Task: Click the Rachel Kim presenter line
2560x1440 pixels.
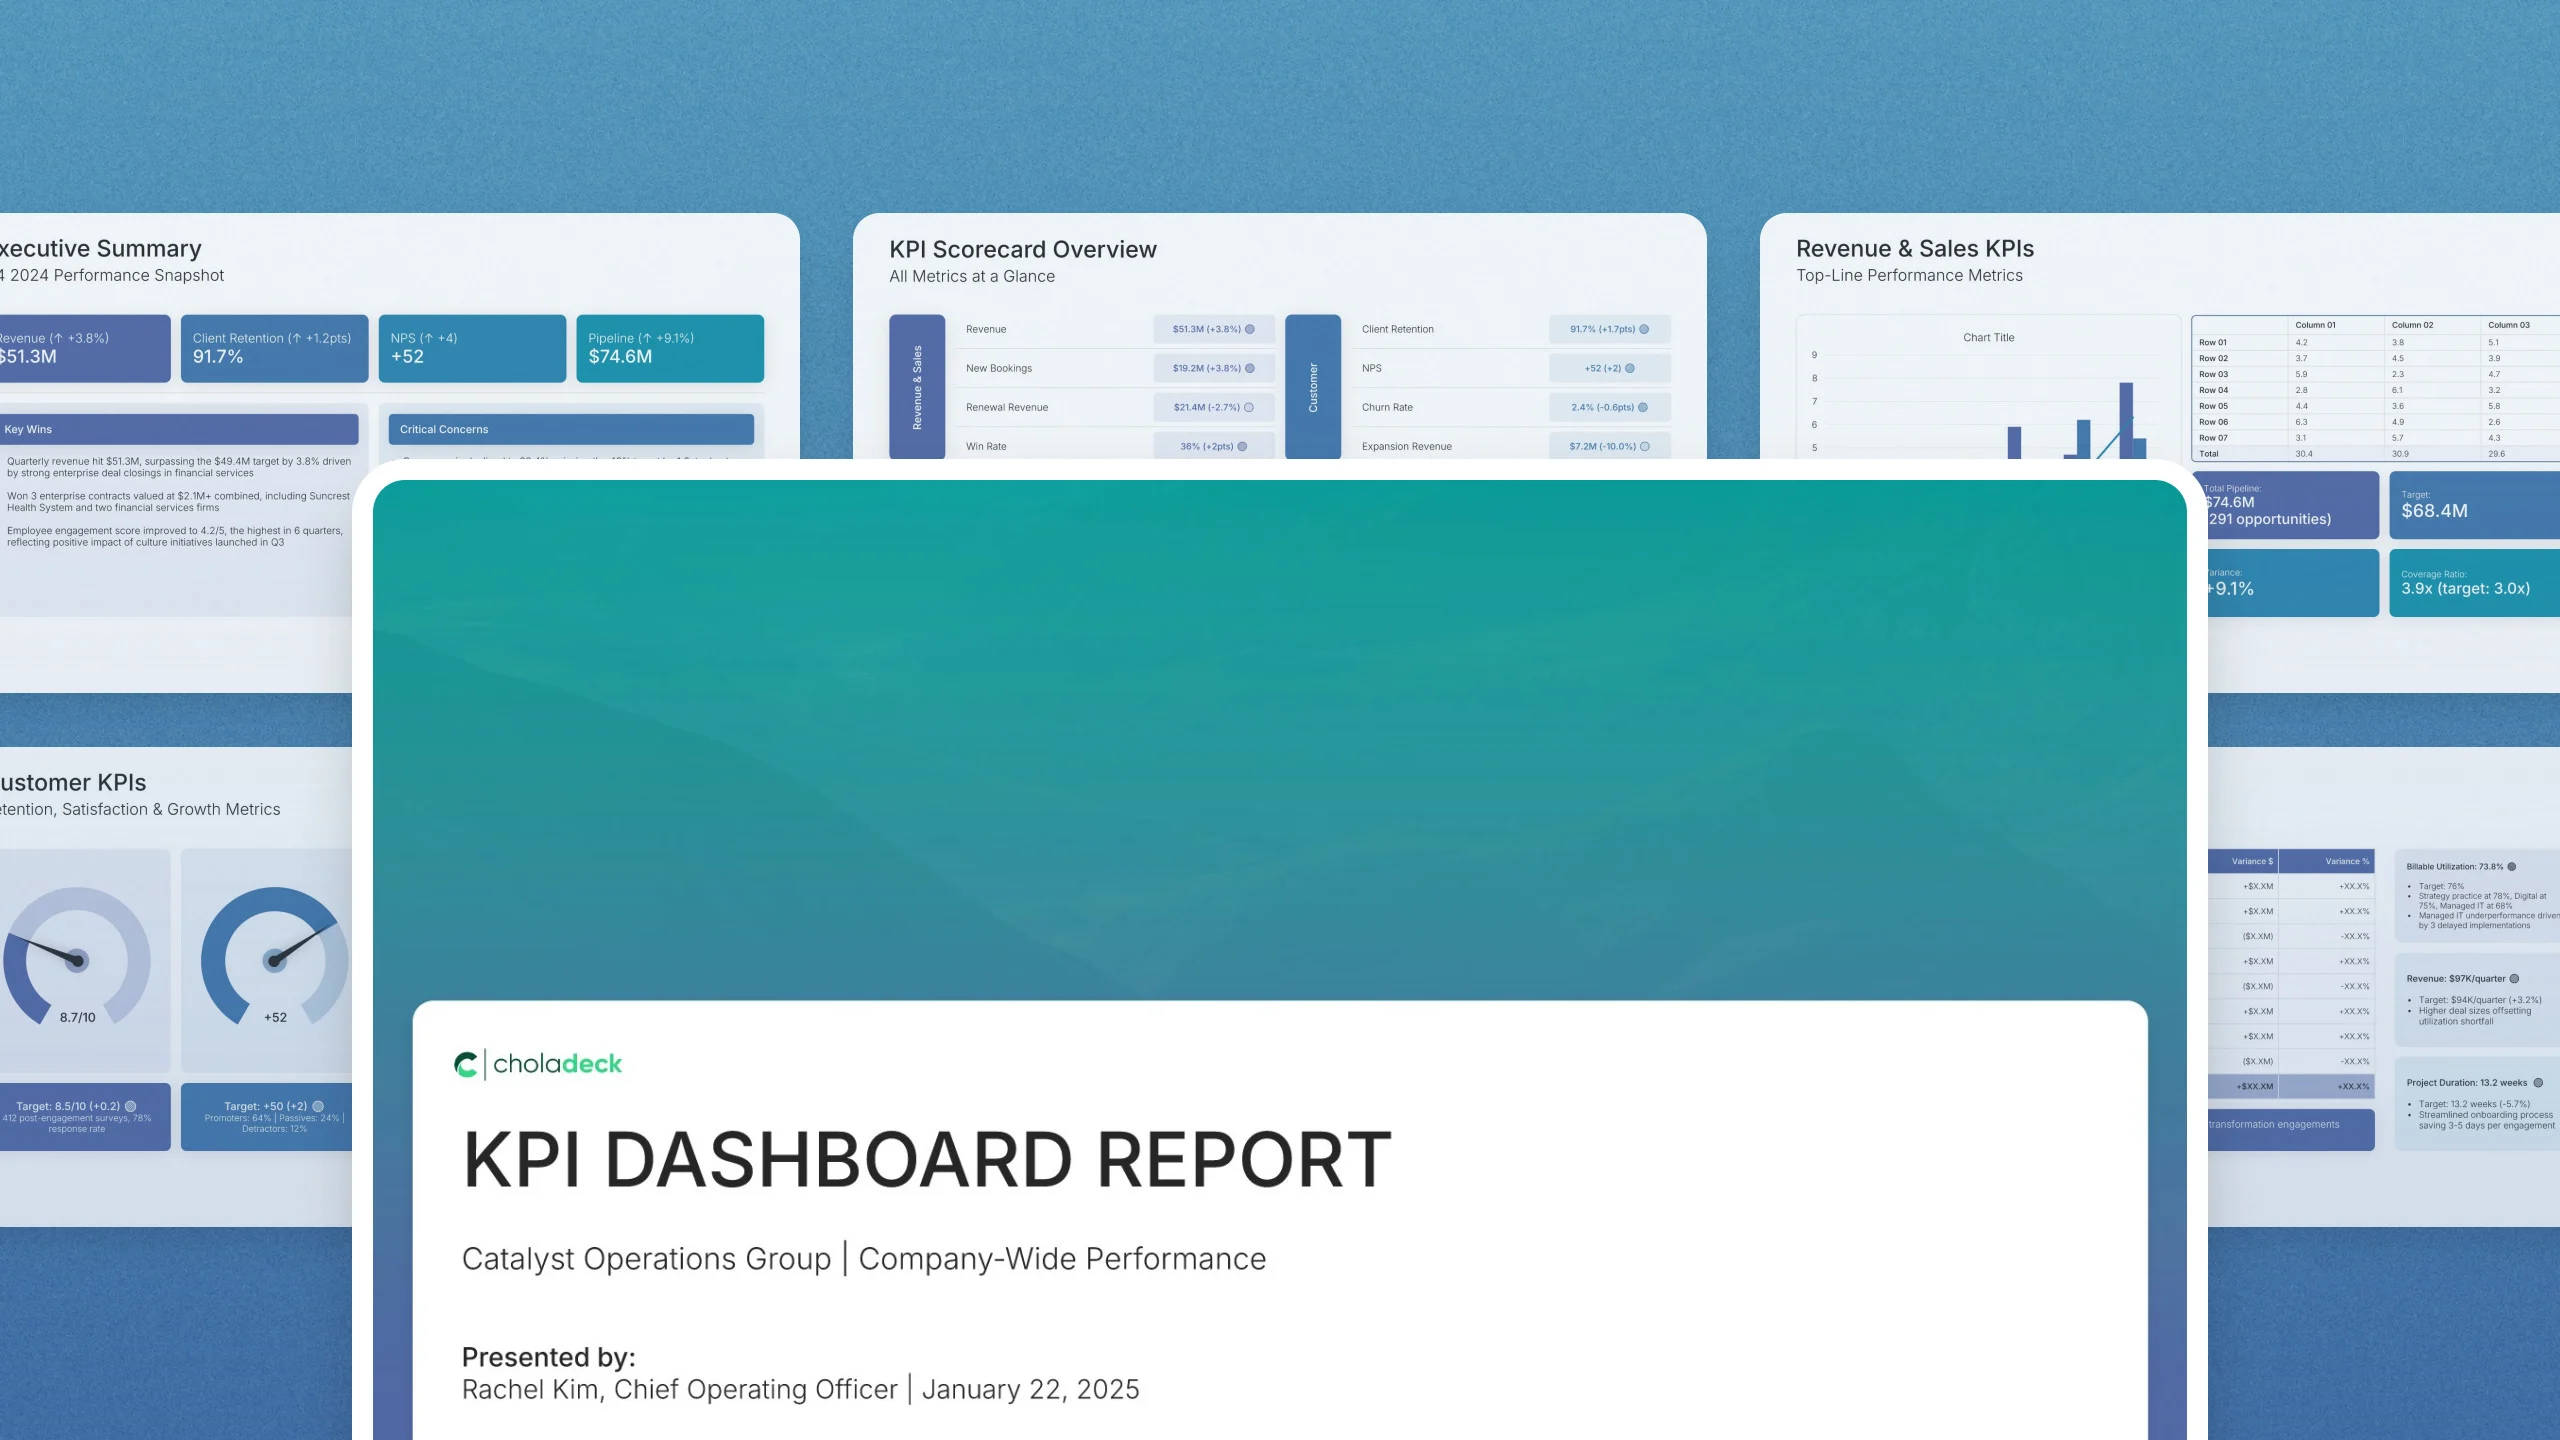Action: click(x=800, y=1390)
